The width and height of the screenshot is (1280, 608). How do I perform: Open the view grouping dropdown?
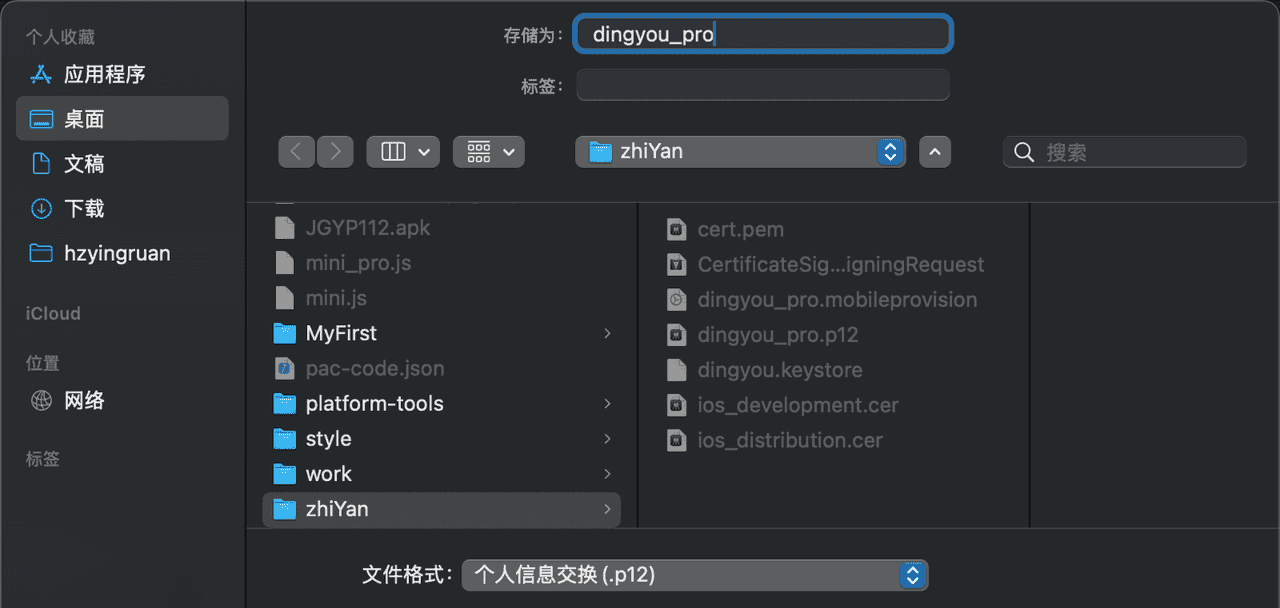(488, 151)
